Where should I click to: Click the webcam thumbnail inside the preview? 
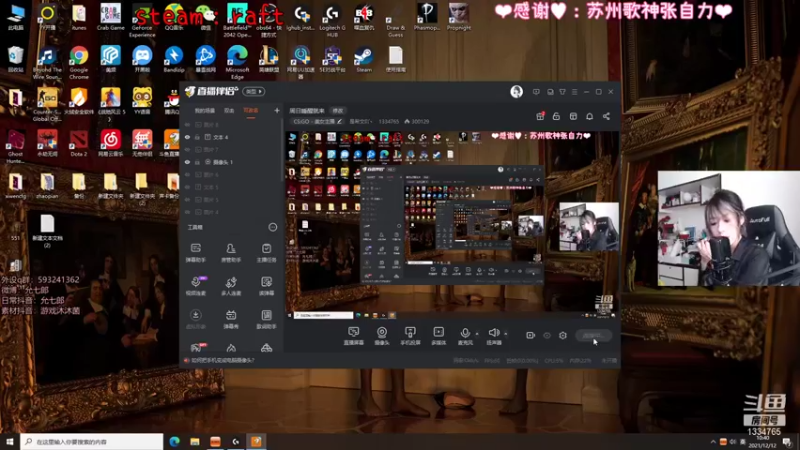pos(589,227)
